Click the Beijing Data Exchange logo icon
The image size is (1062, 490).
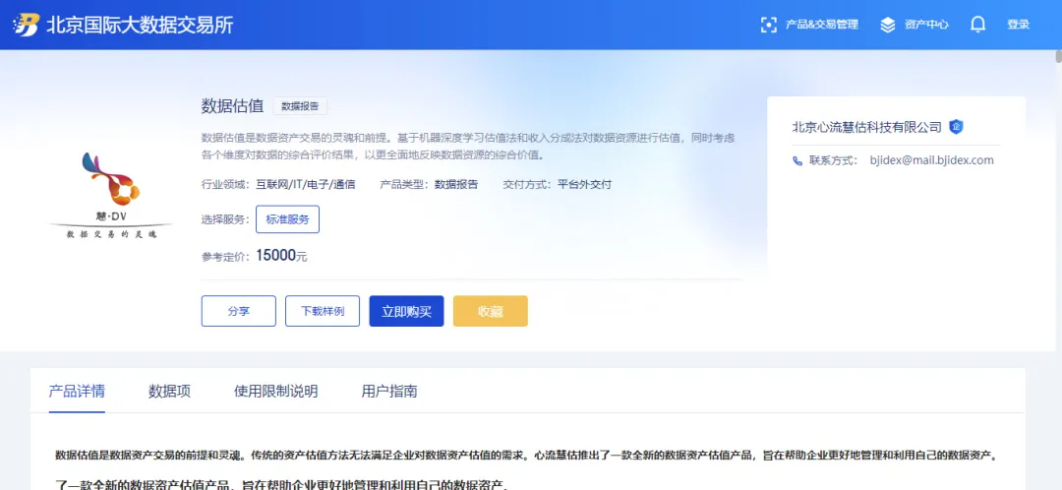click(x=26, y=25)
